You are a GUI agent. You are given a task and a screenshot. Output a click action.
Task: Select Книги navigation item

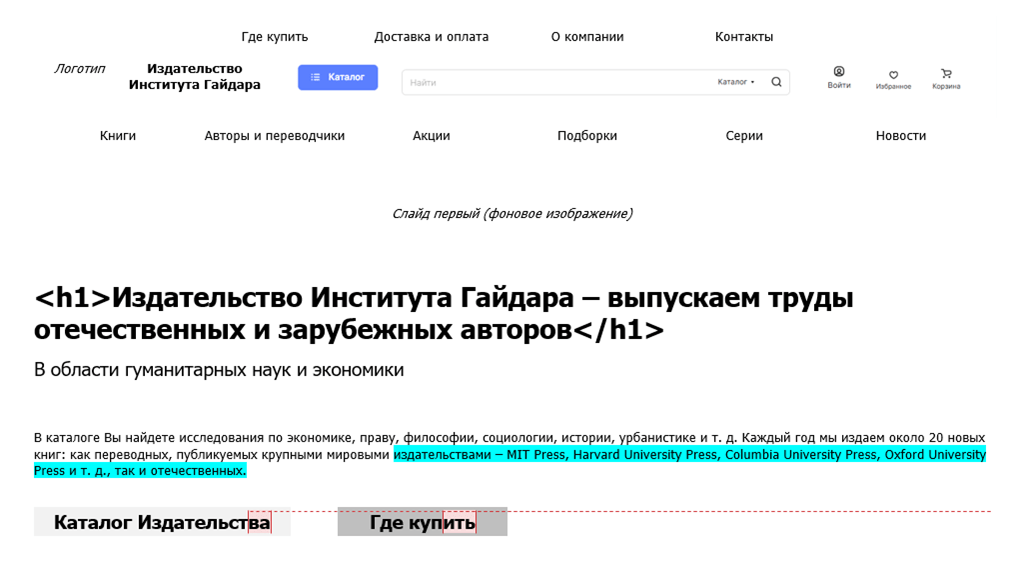point(118,136)
